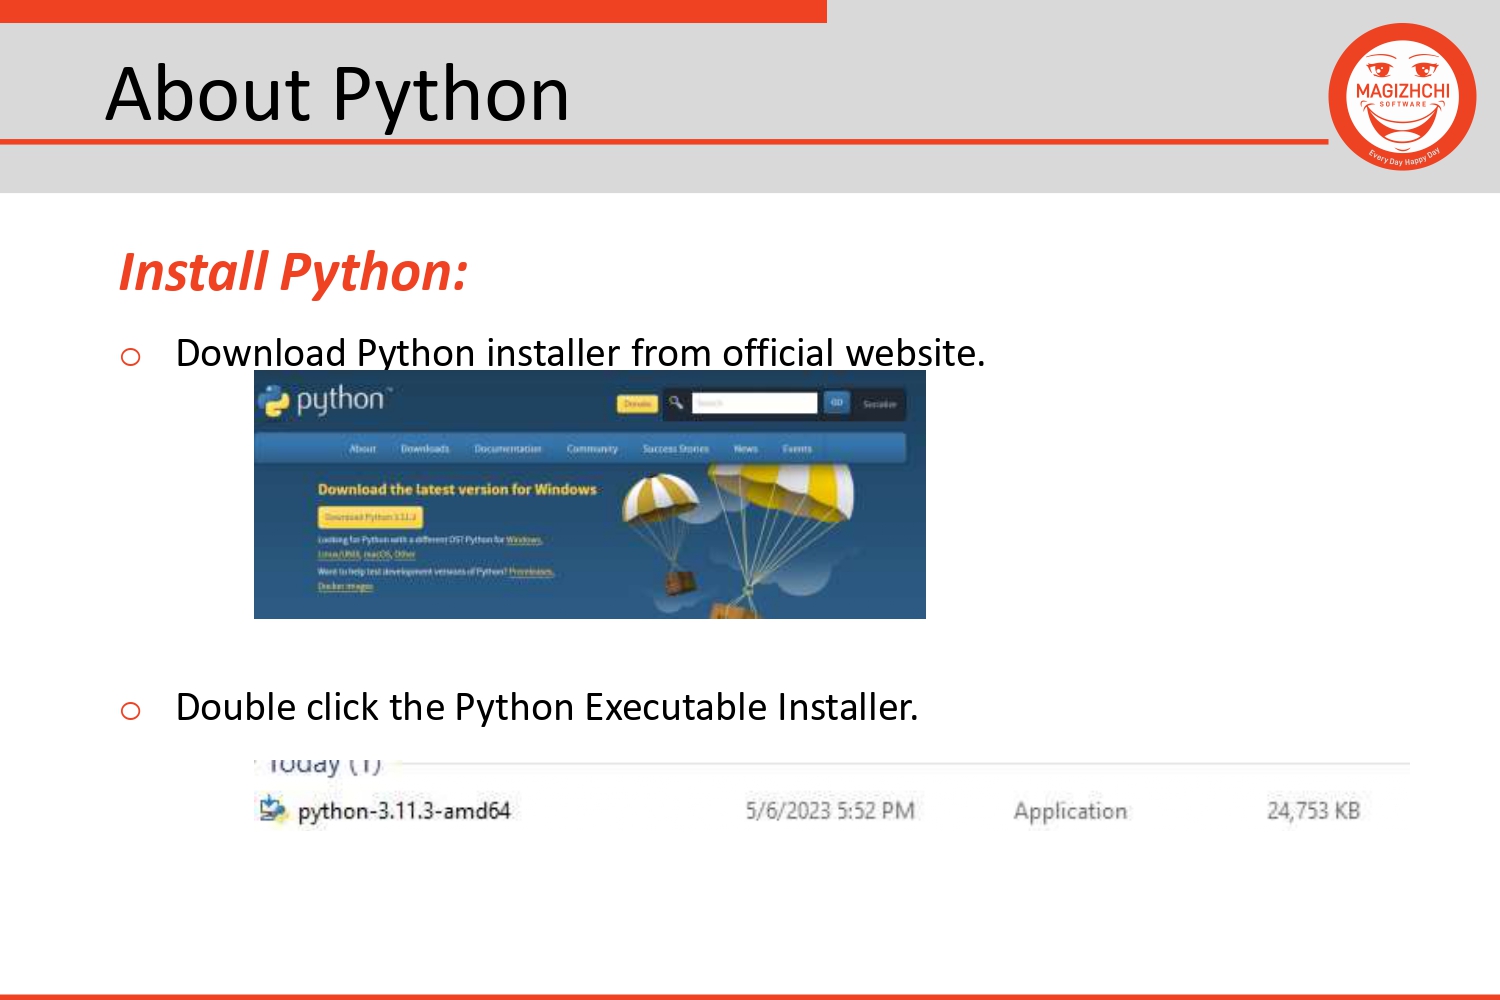Click the Download Python 3.11.3 button
The width and height of the screenshot is (1500, 1000).
[370, 517]
